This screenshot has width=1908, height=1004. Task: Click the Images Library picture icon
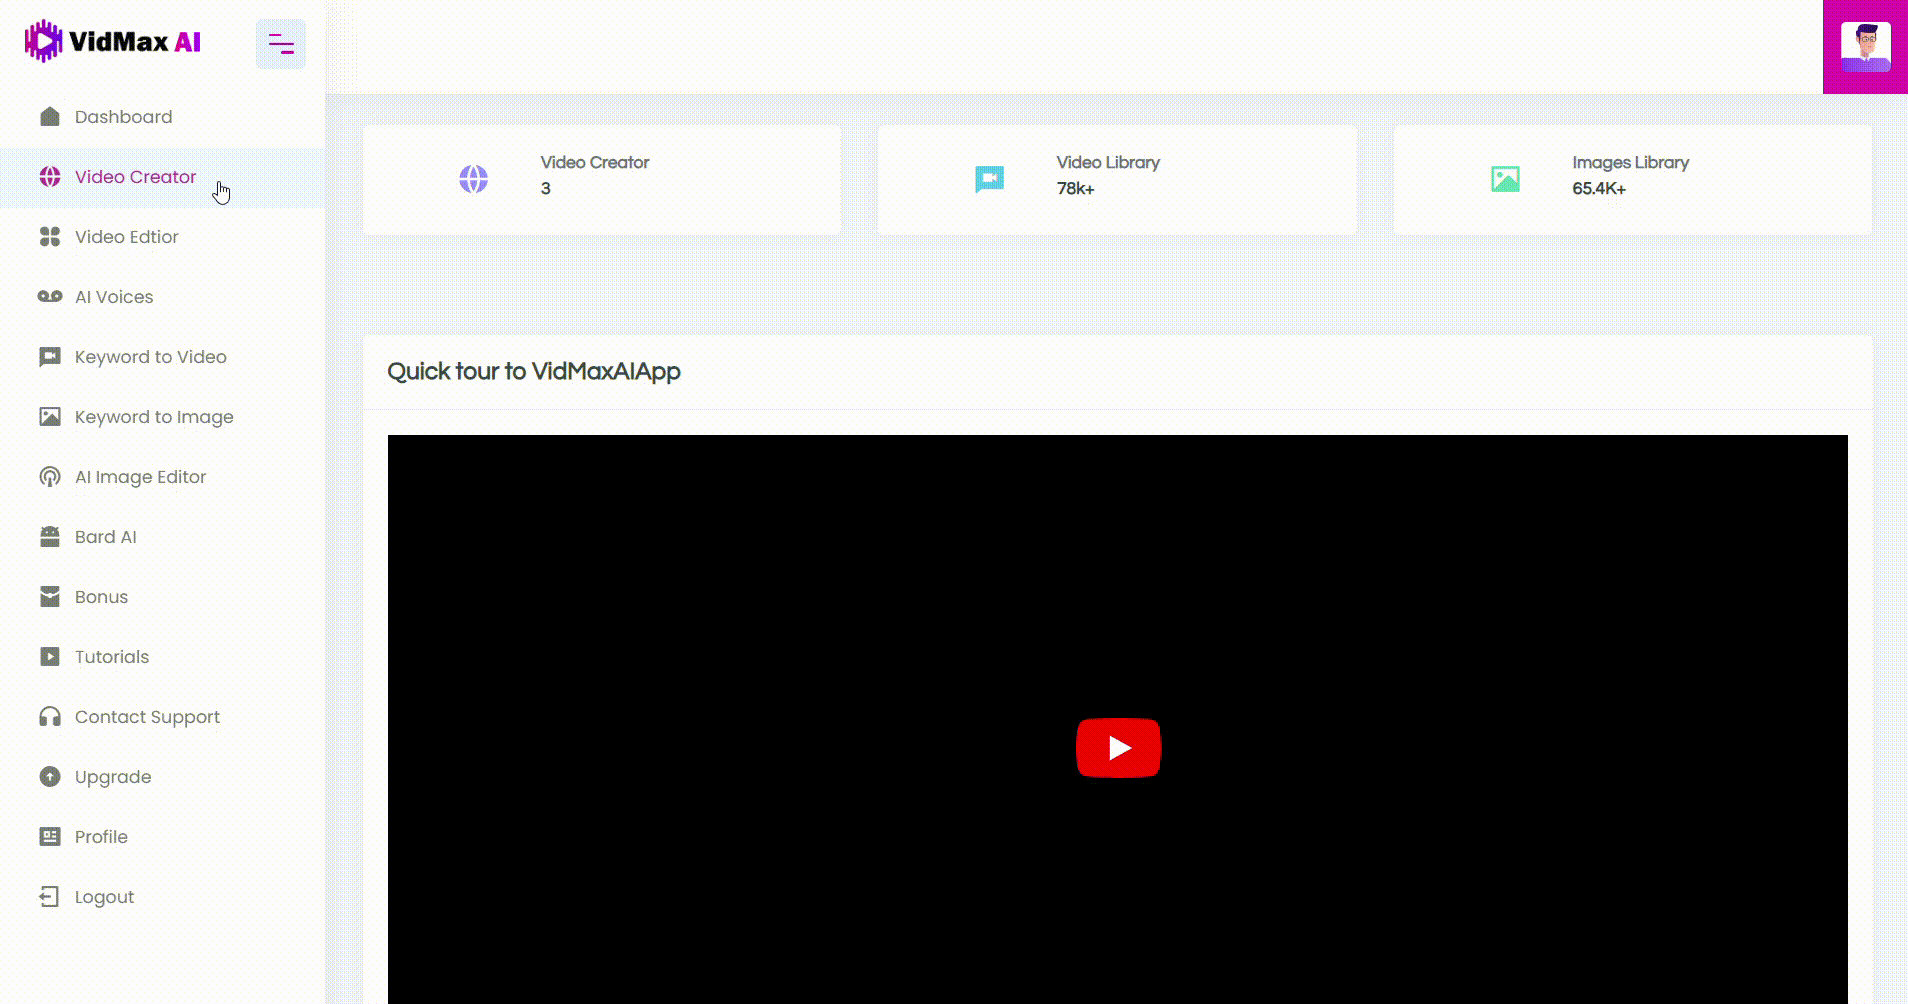click(x=1505, y=179)
